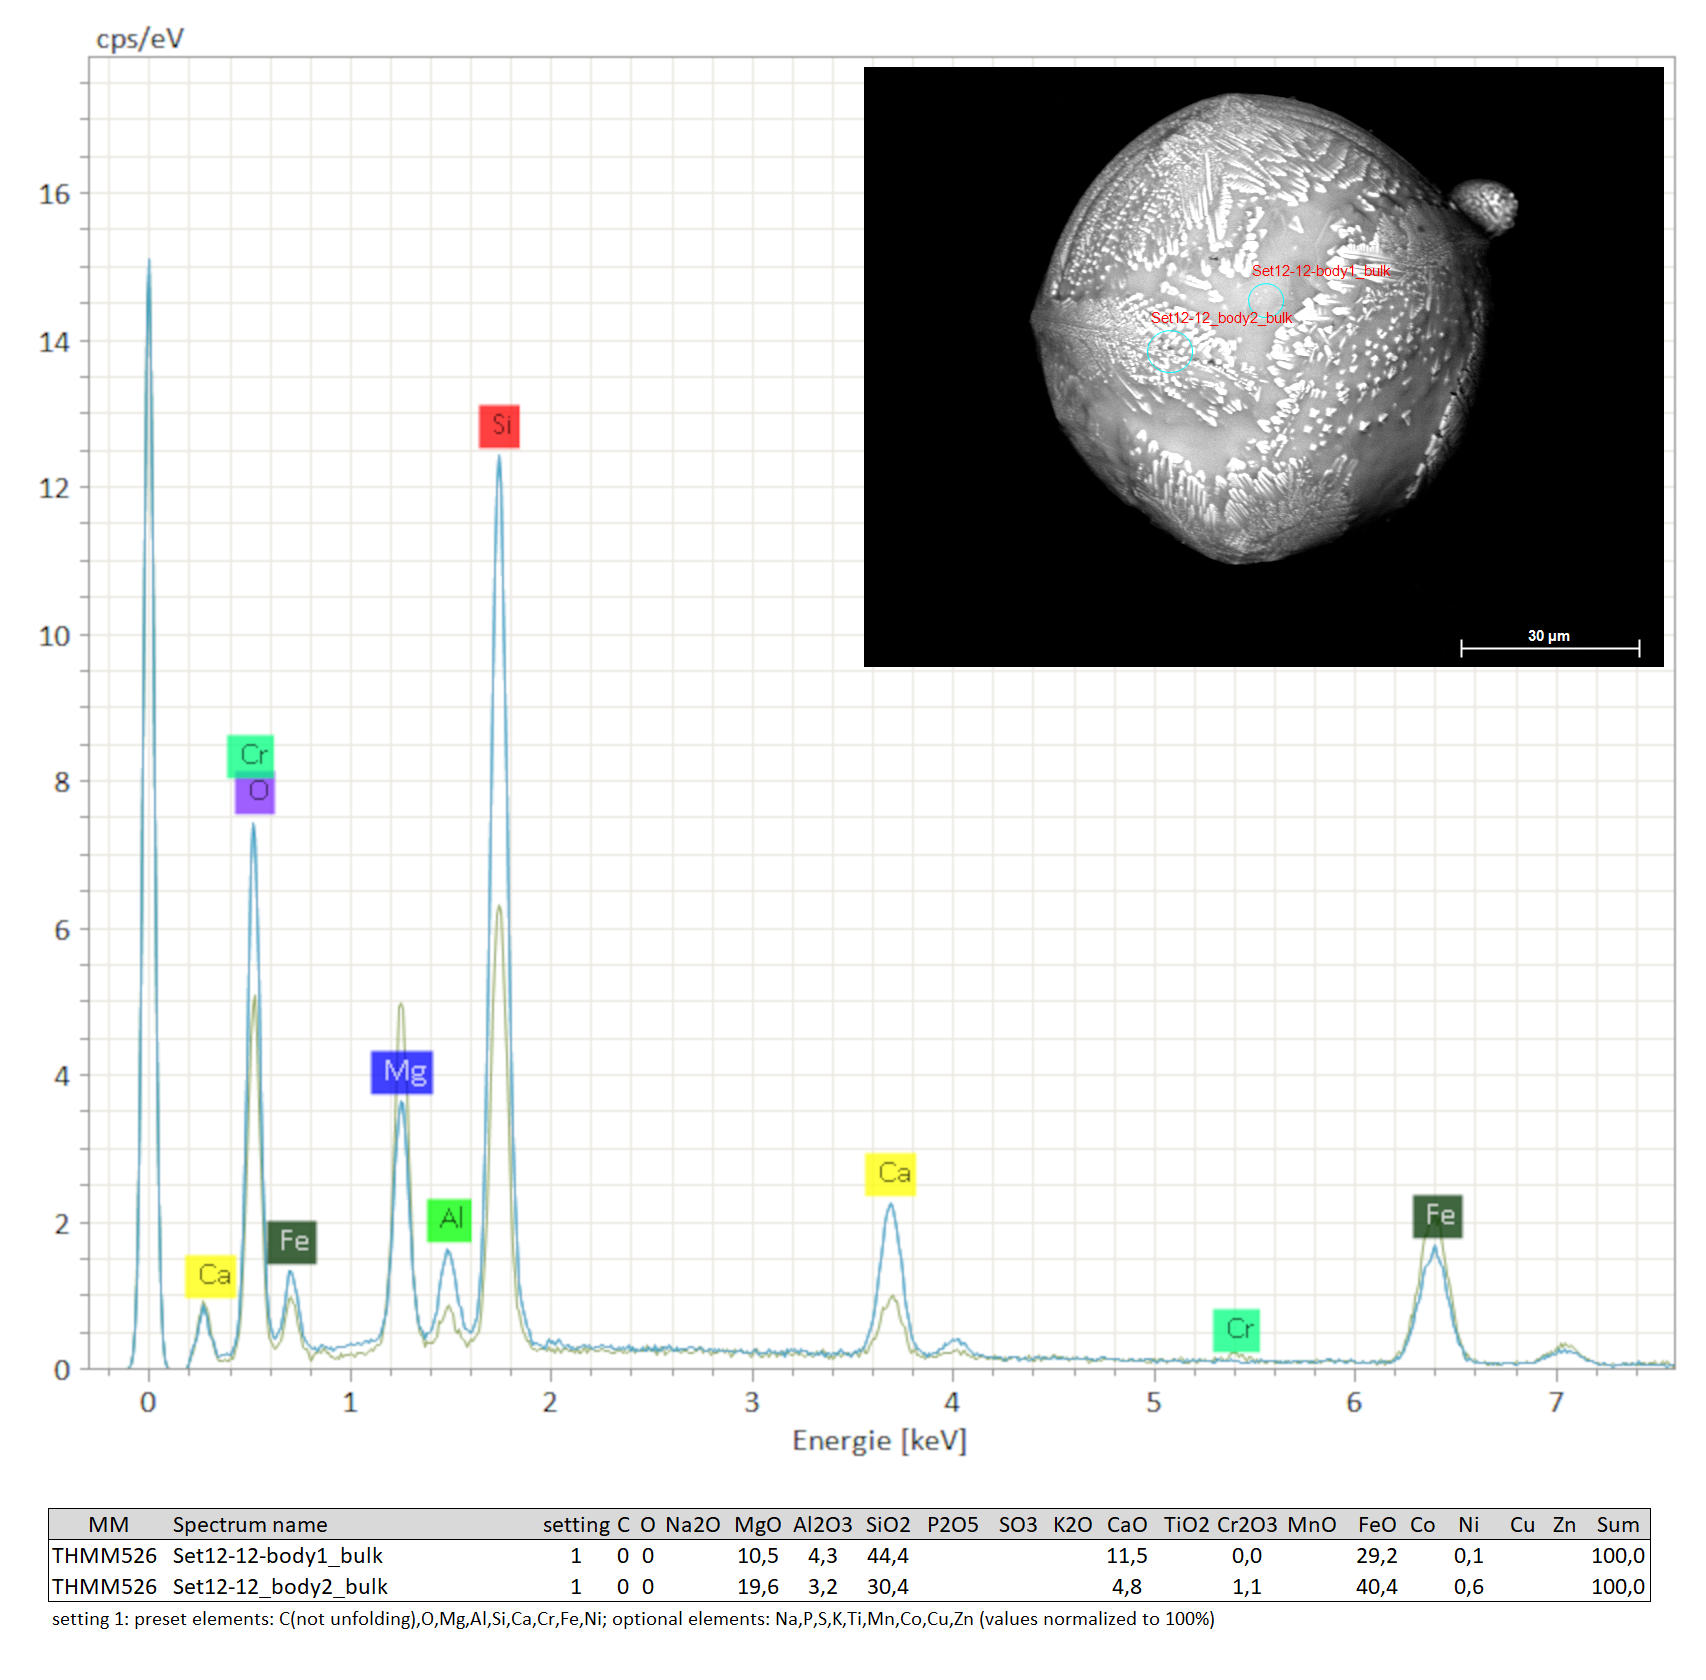
Task: Select the purple O element label
Action: [x=255, y=793]
